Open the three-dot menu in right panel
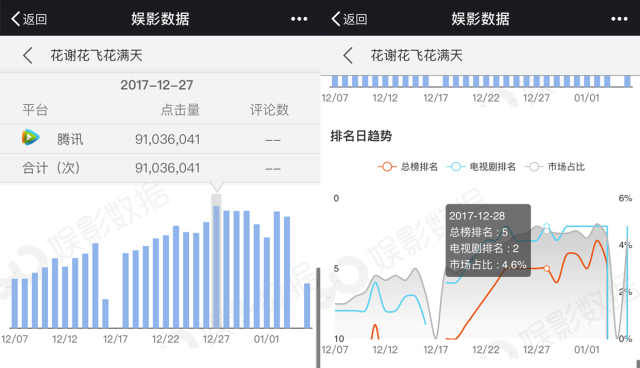 (x=619, y=19)
